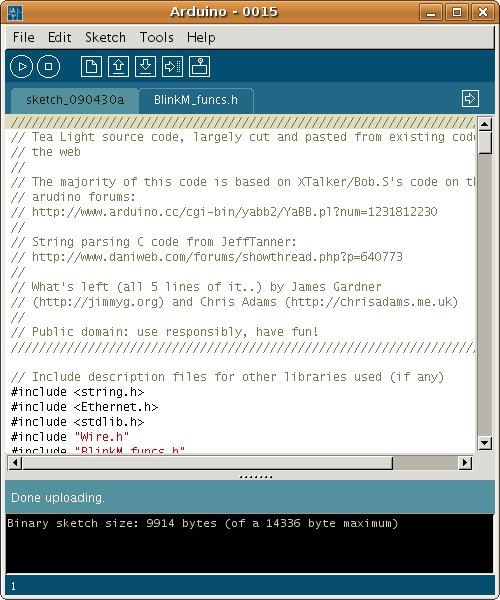Image resolution: width=500 pixels, height=600 pixels.
Task: Minimize the Arduino window
Action: click(431, 13)
